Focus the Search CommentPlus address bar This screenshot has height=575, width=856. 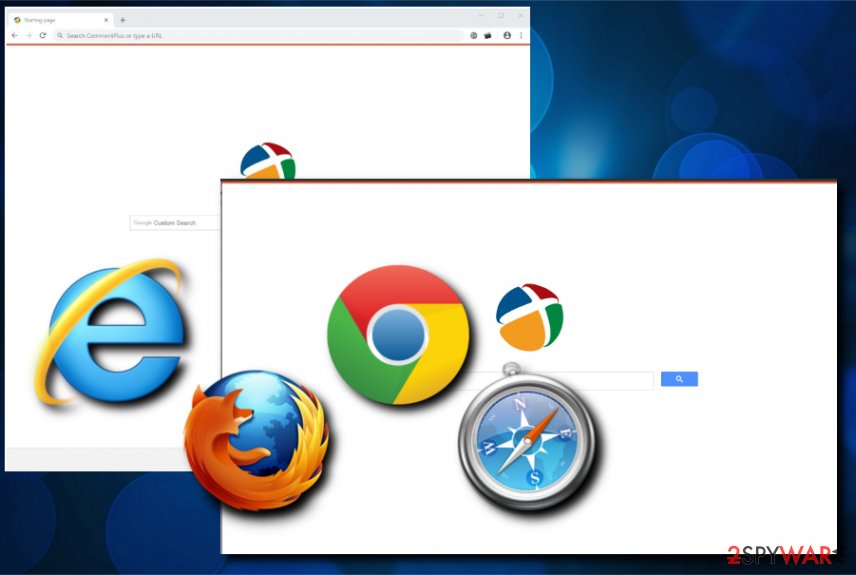[259, 35]
